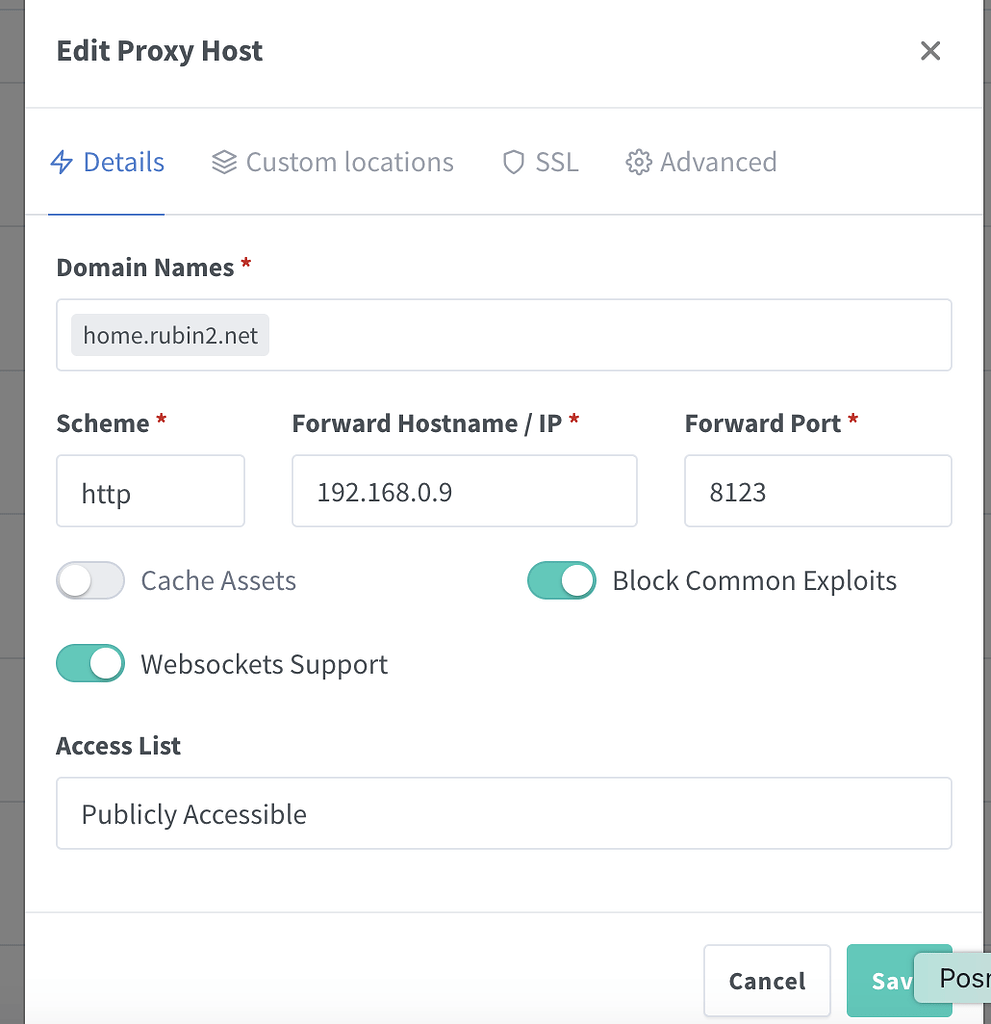The image size is (991, 1024).
Task: Click the home.rubin2.net domain tag
Action: click(169, 335)
